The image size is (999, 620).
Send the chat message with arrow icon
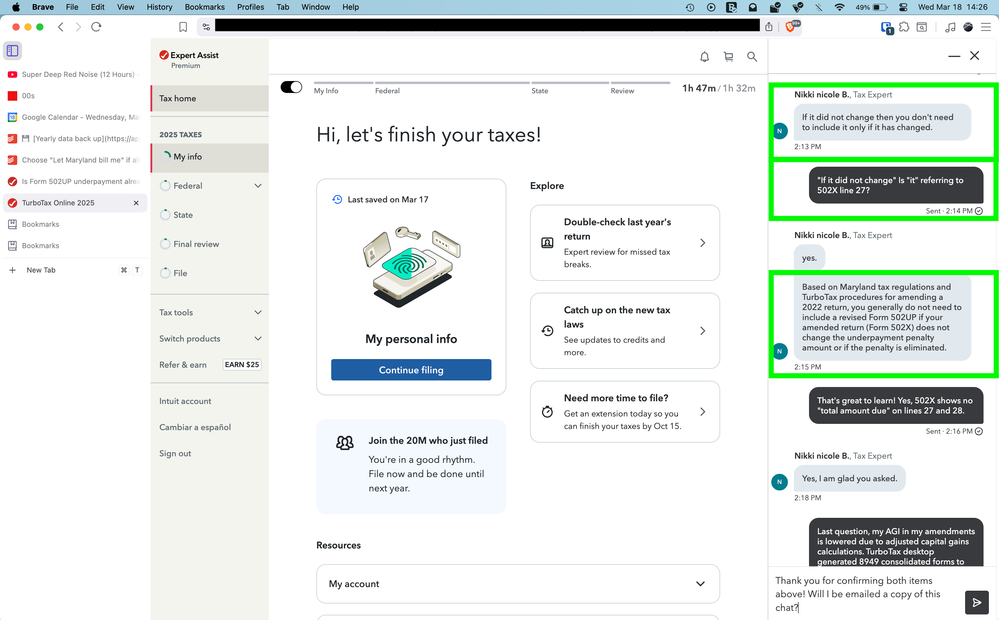pyautogui.click(x=977, y=602)
